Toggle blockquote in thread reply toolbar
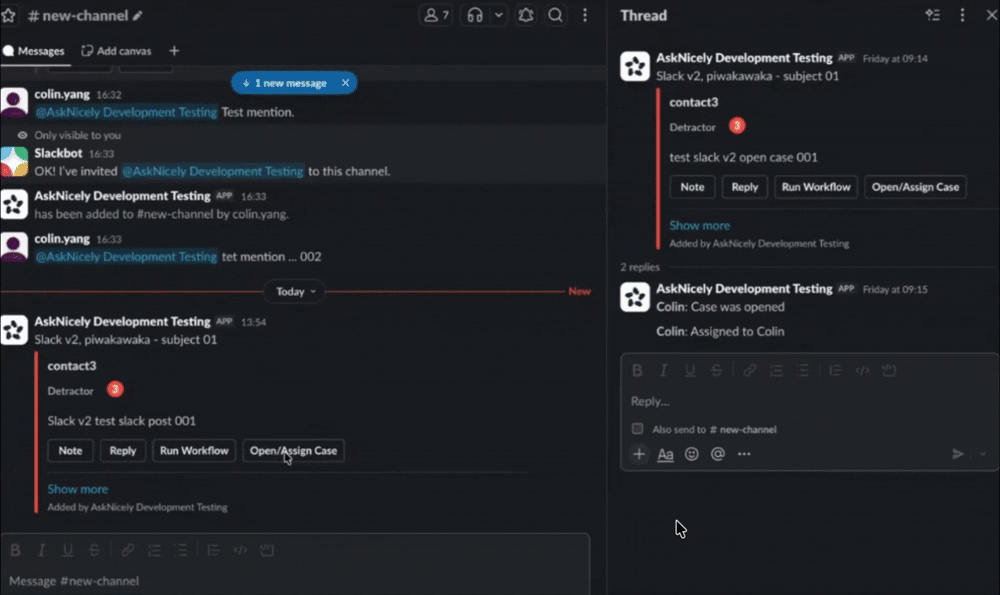 [x=835, y=371]
